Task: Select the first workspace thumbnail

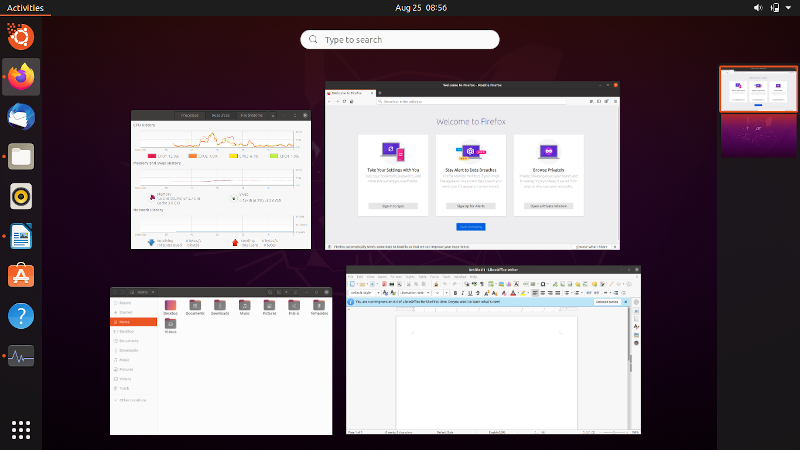Action: click(758, 89)
